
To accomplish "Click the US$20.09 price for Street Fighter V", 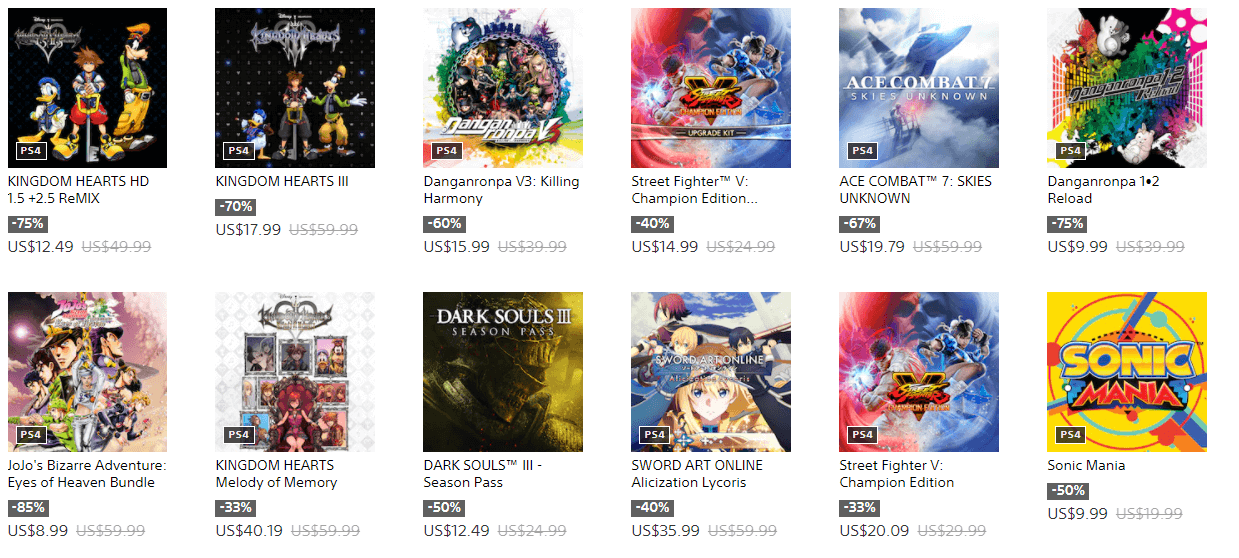I will click(874, 531).
